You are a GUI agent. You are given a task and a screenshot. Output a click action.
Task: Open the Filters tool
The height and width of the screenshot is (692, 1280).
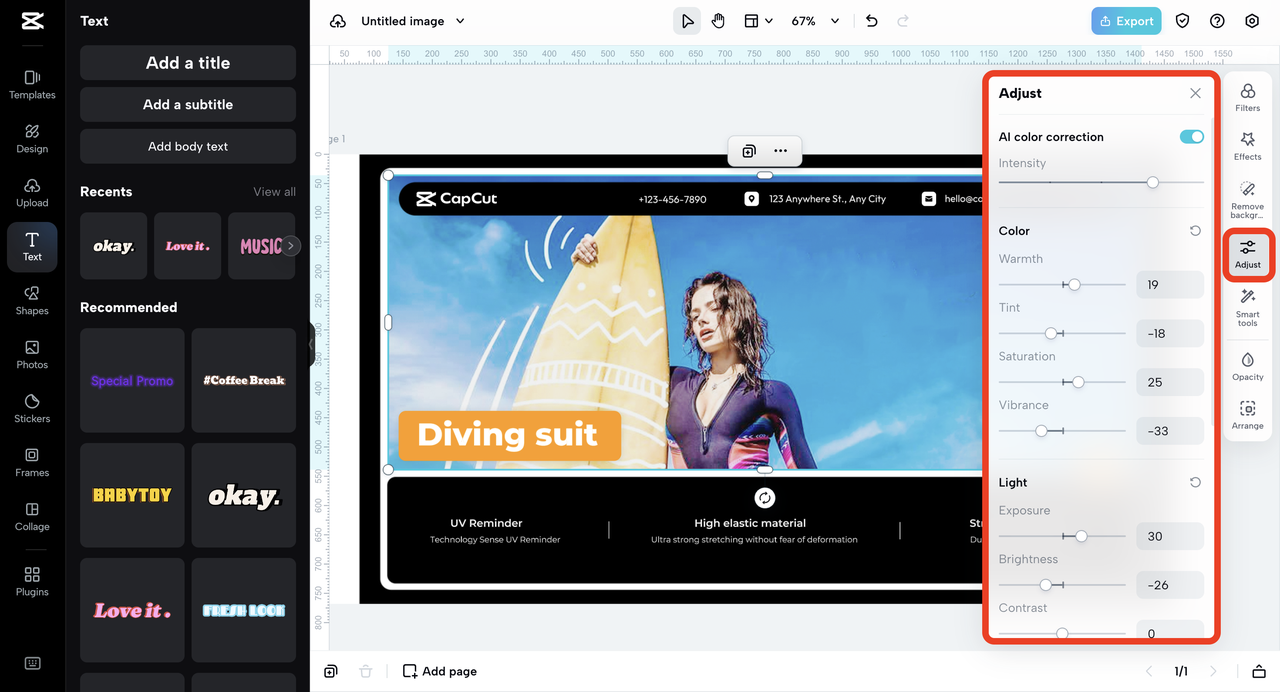coord(1248,97)
